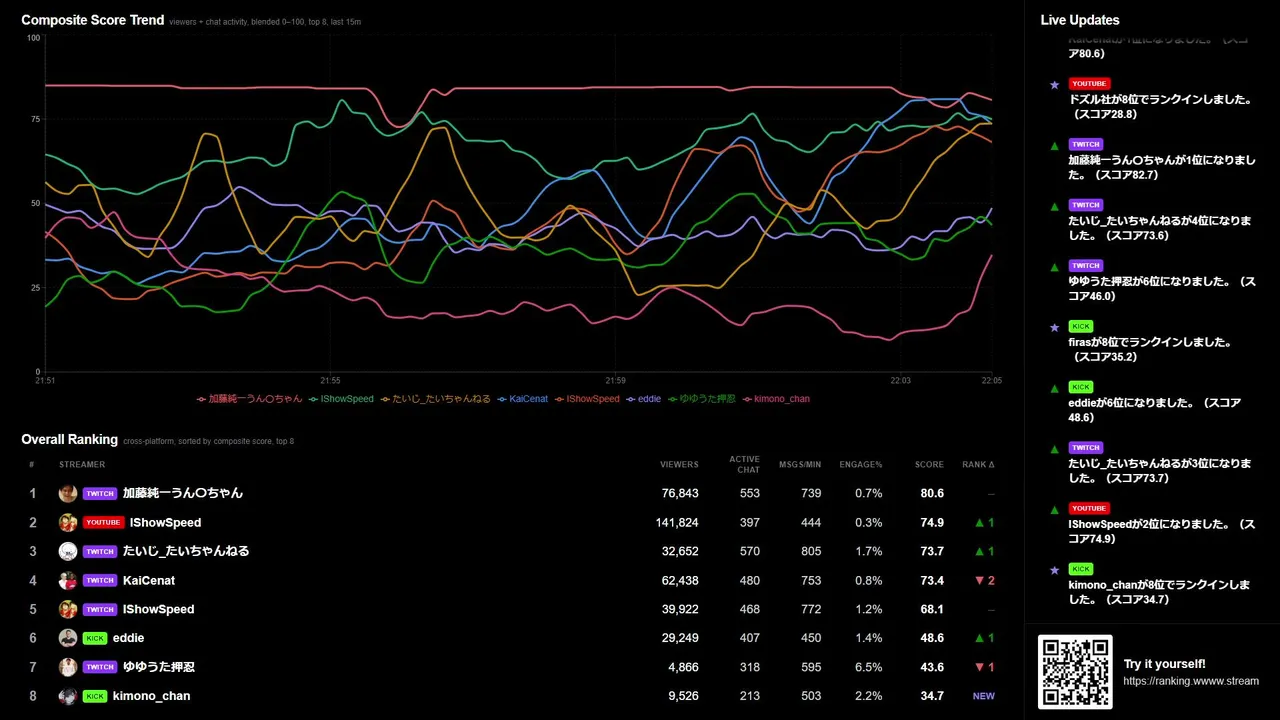The height and width of the screenshot is (720, 1280).
Task: Click the up-arrow beside the ゆゆうた押忍 6位 update
Action: pyautogui.click(x=1054, y=267)
